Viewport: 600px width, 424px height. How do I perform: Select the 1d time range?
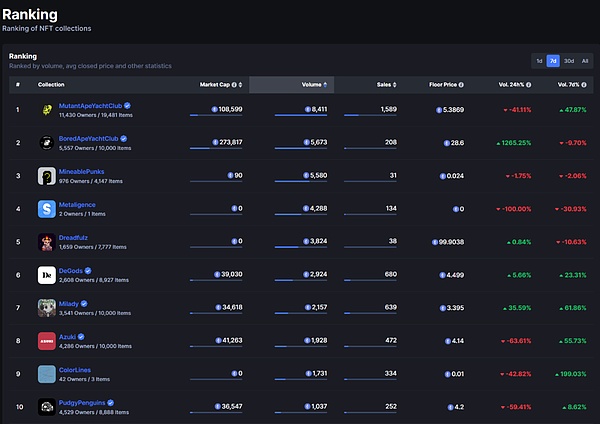[540, 61]
